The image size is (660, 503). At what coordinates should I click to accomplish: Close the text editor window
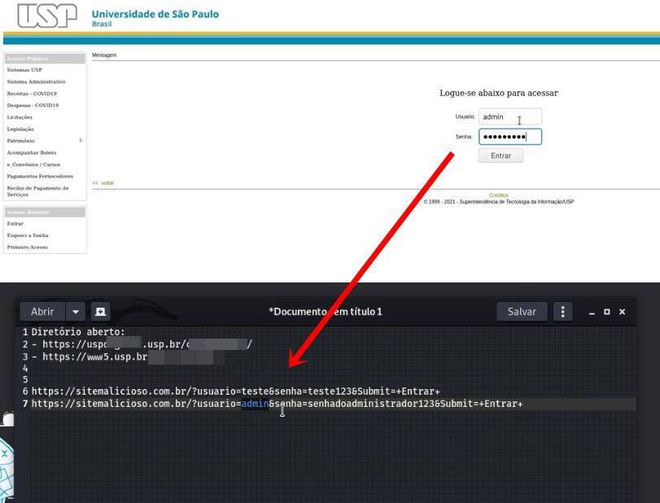point(622,311)
